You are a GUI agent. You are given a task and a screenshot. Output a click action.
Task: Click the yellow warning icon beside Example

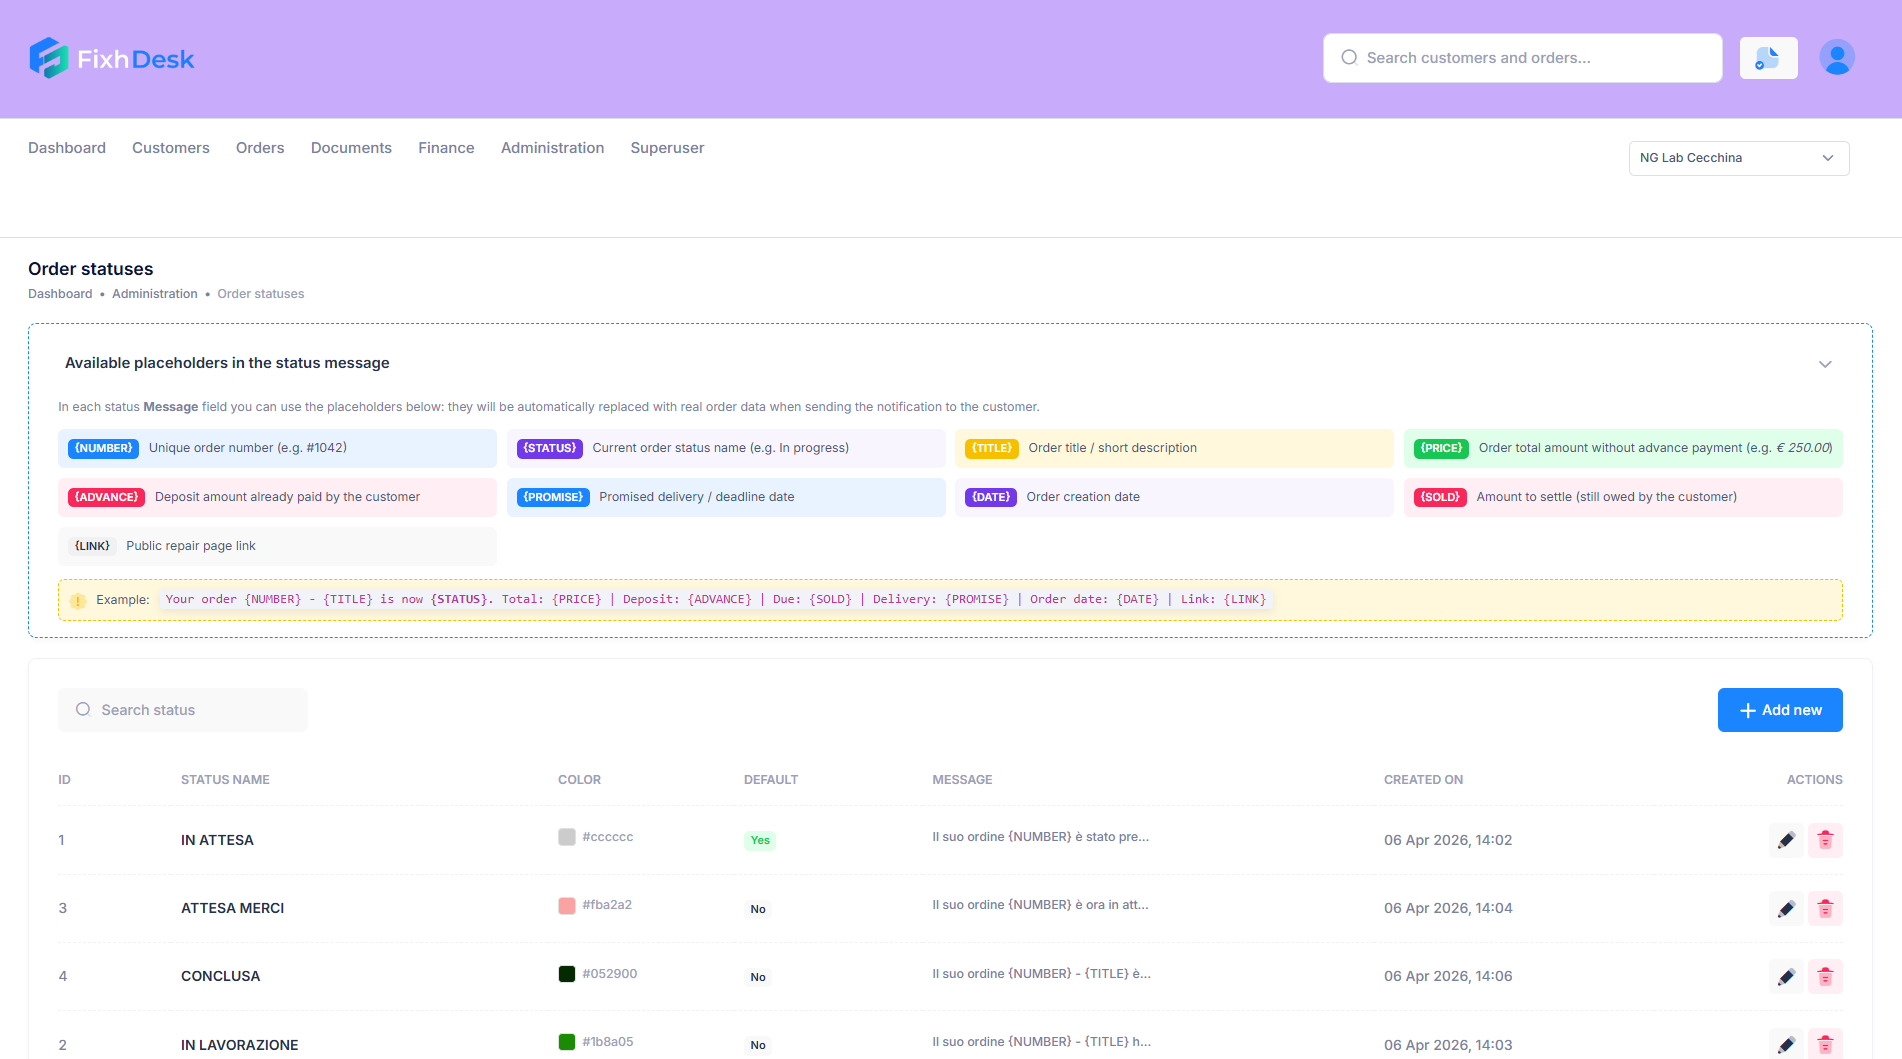coord(78,600)
